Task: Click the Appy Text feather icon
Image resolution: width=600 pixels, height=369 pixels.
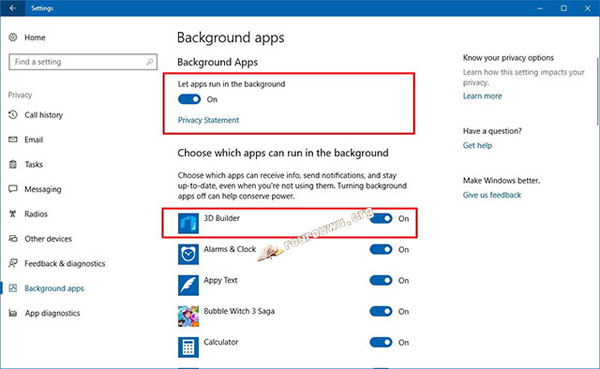Action: 188,285
